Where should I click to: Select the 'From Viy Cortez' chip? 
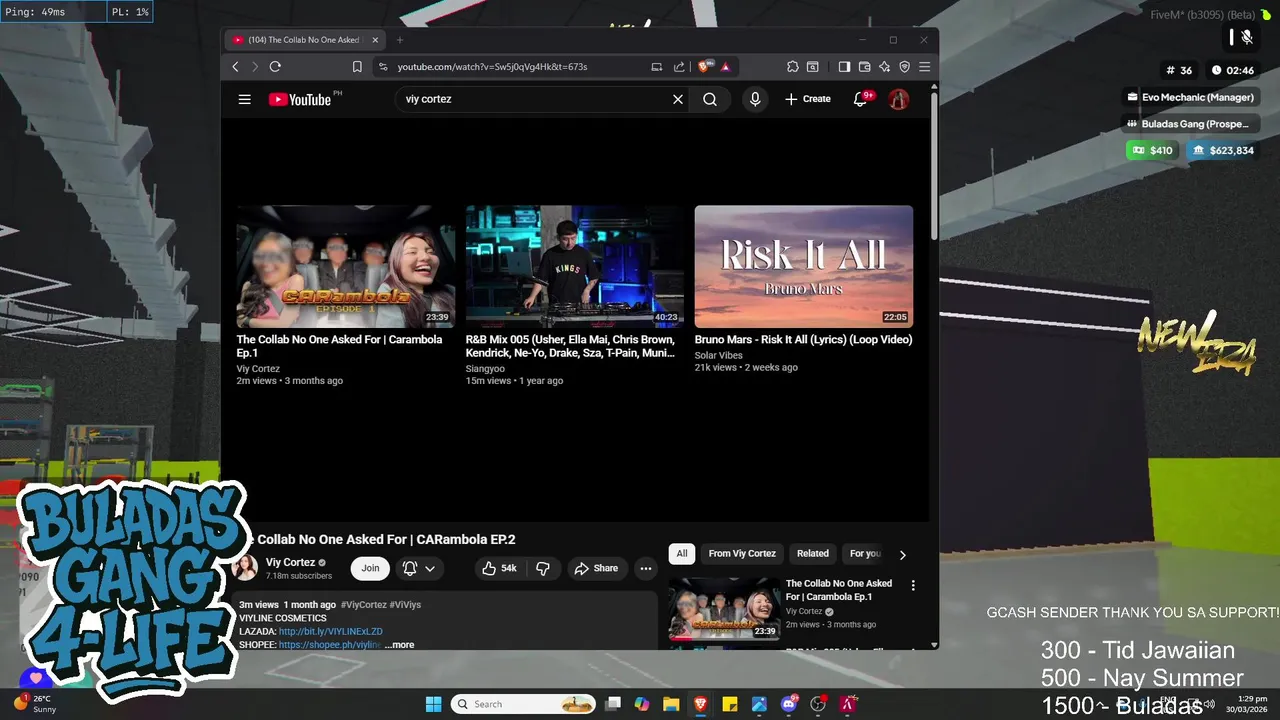tap(742, 553)
